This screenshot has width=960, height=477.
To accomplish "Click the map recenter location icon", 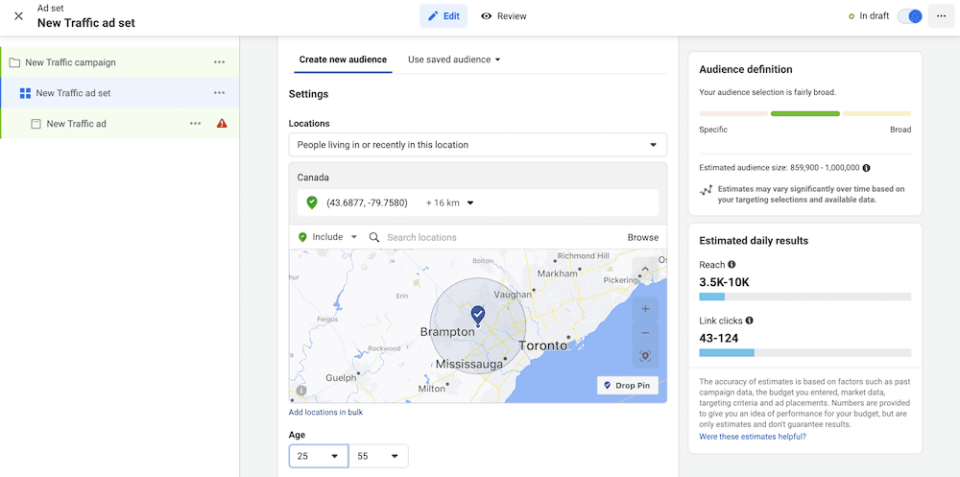I will tap(645, 356).
